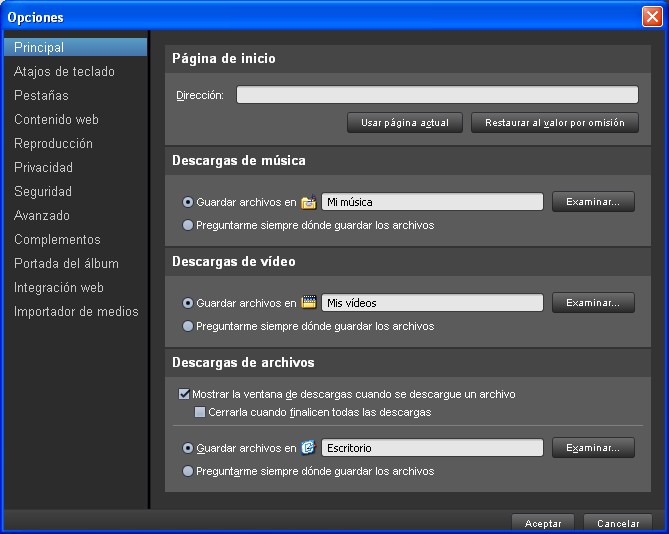Click the Cancelar button

618,523
